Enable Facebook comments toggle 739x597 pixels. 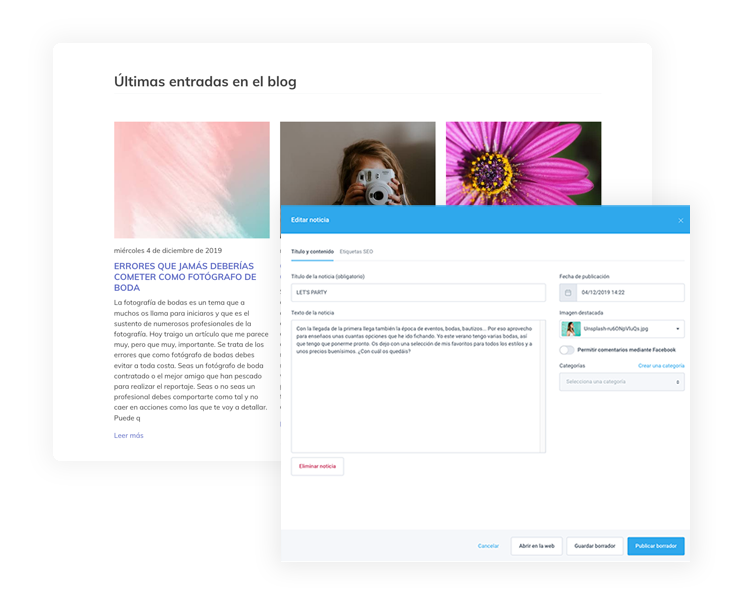[568, 350]
